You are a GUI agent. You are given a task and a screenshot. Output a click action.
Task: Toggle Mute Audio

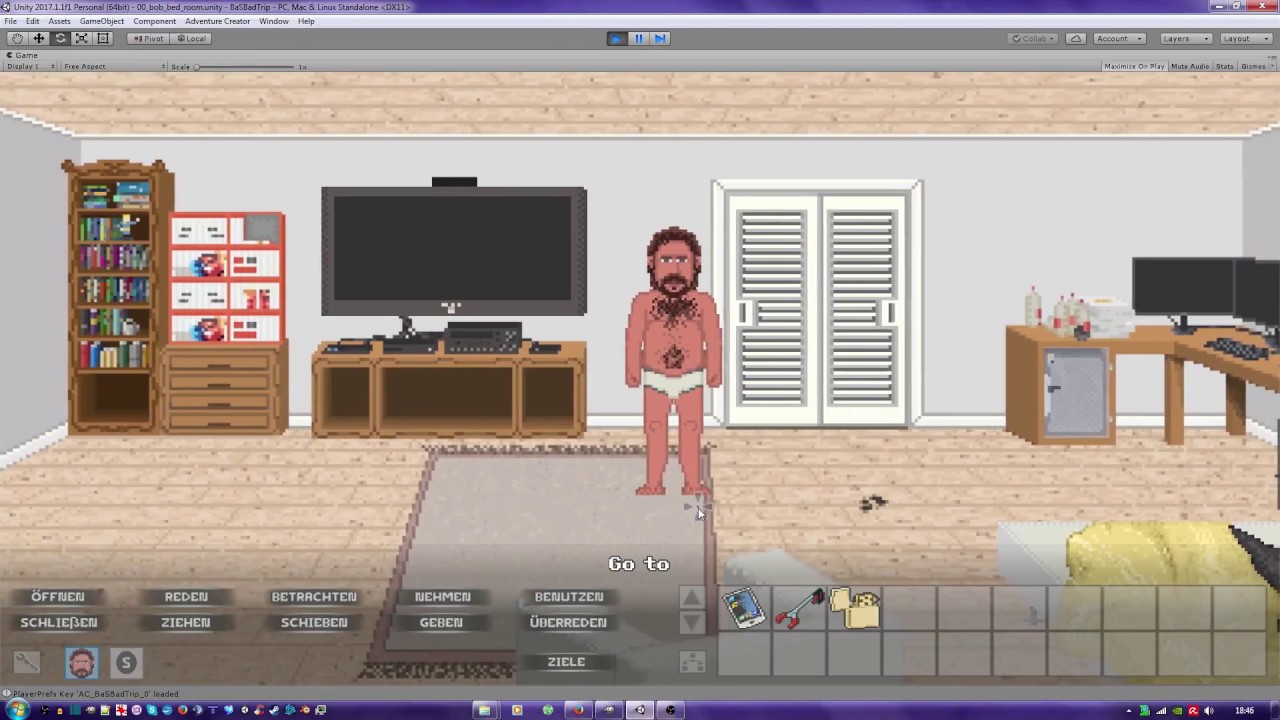point(1190,66)
